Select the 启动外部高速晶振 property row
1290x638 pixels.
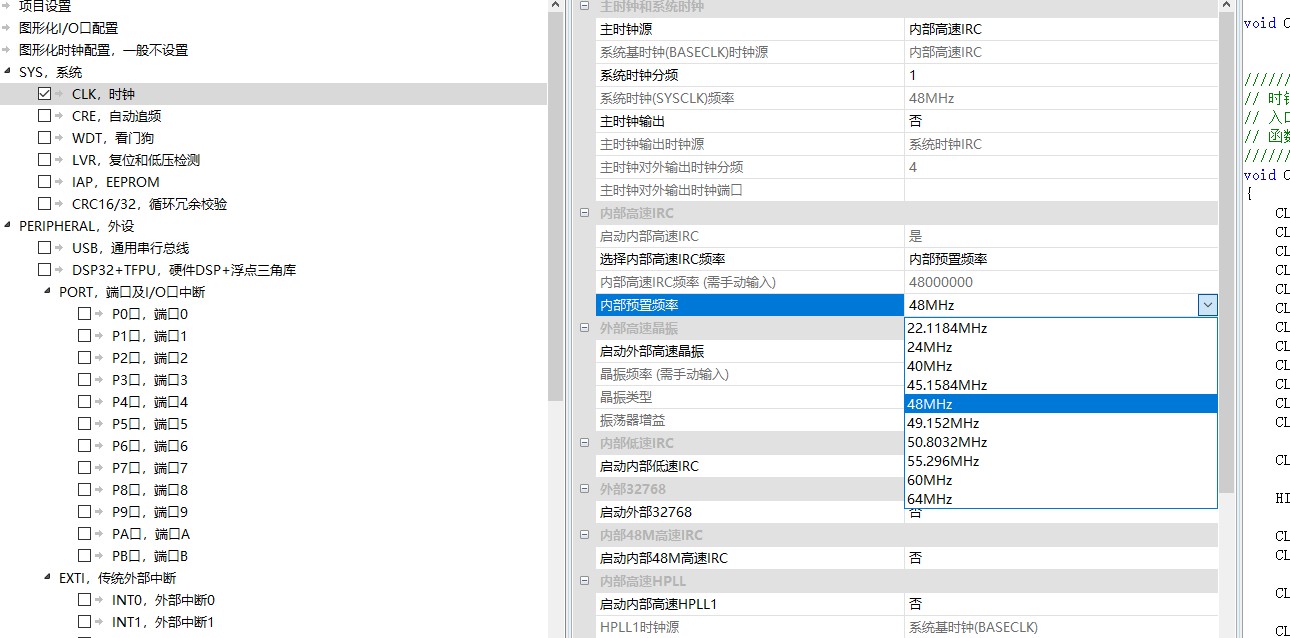(750, 351)
